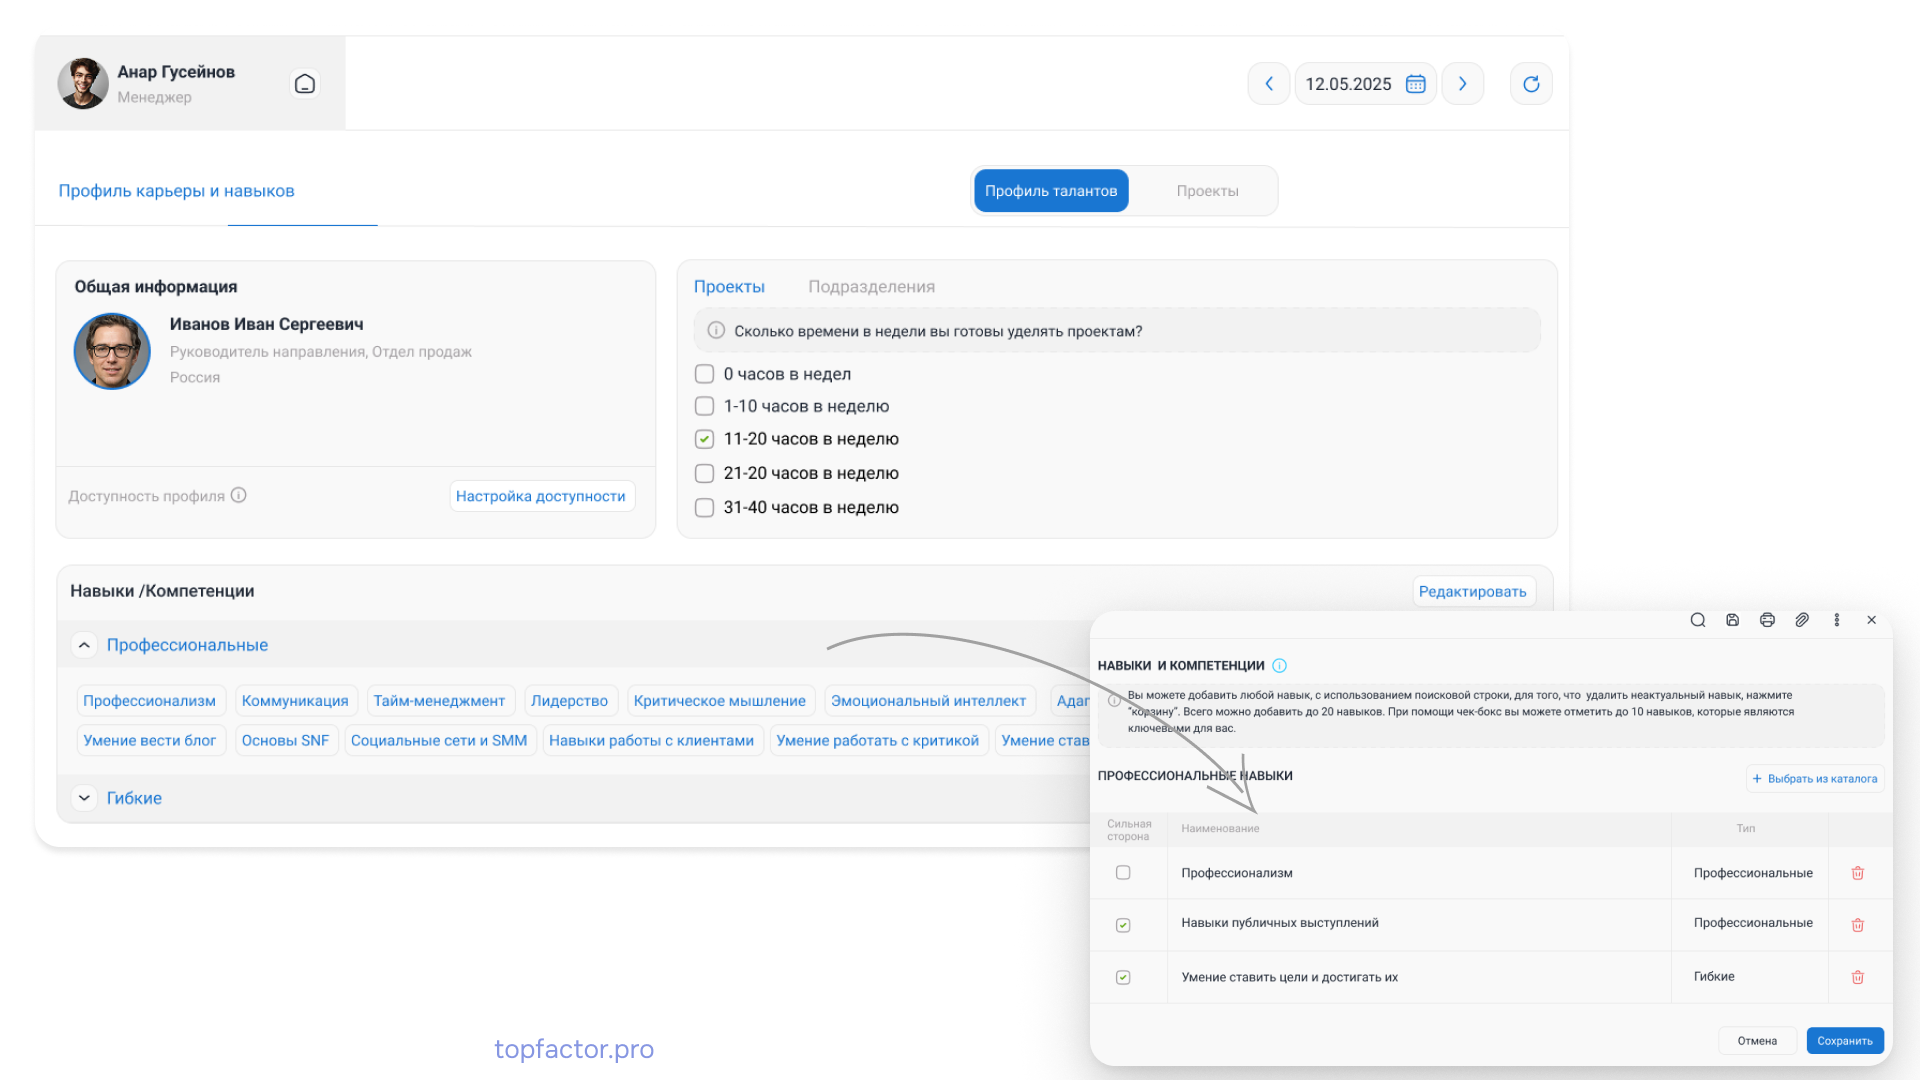
Task: Click the refresh icon in header
Action: 1531,84
